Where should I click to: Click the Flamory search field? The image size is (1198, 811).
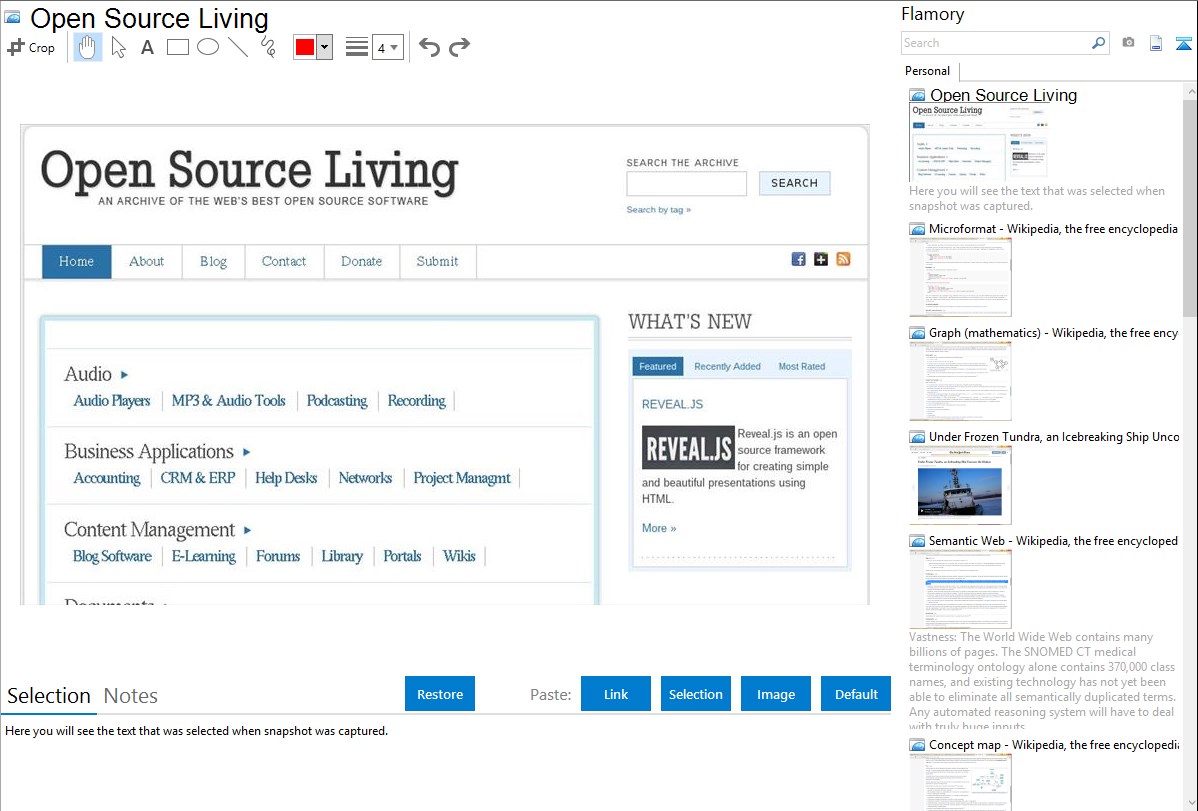[x=995, y=43]
